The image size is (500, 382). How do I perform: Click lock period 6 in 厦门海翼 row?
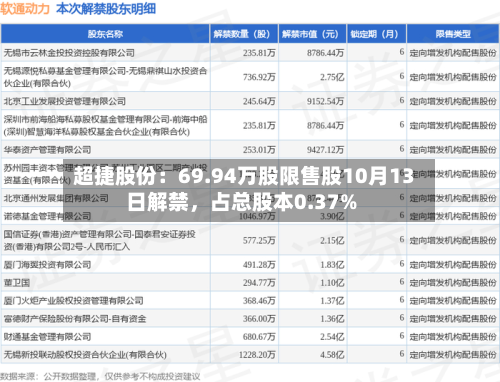point(402,264)
